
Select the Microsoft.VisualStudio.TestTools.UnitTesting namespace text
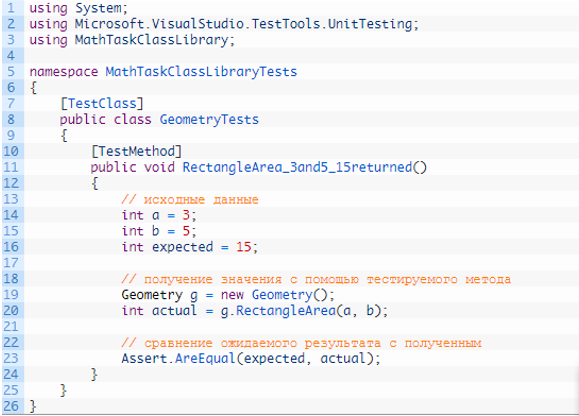click(x=243, y=24)
